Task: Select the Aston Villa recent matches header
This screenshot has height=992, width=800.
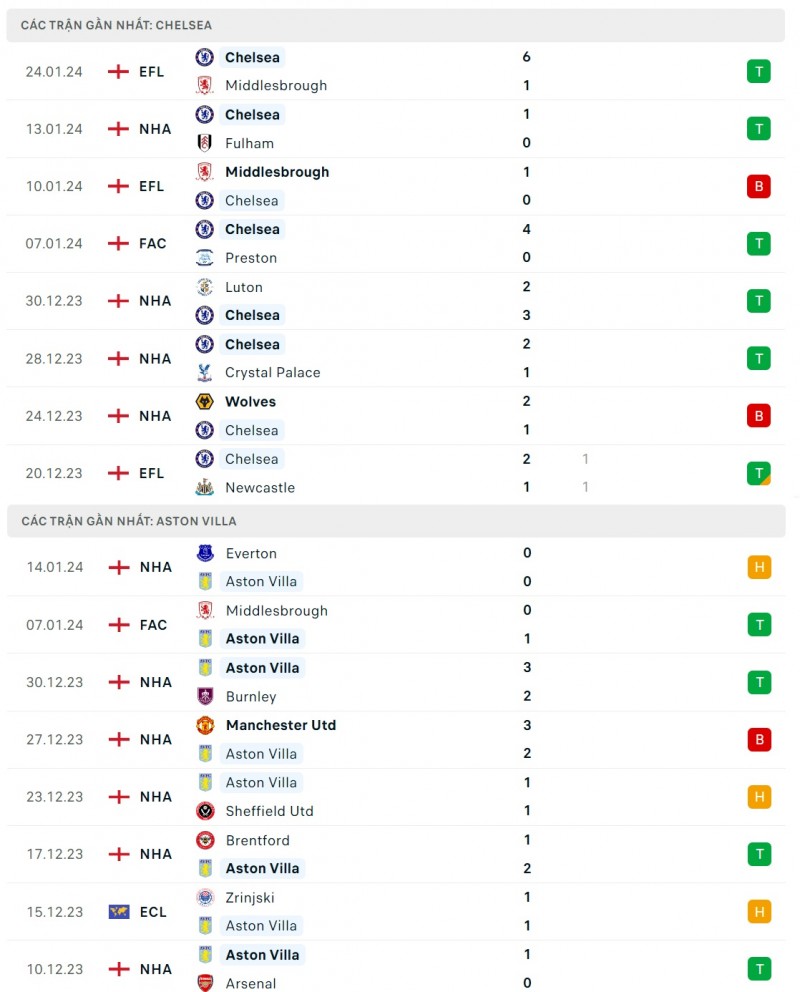Action: point(129,521)
